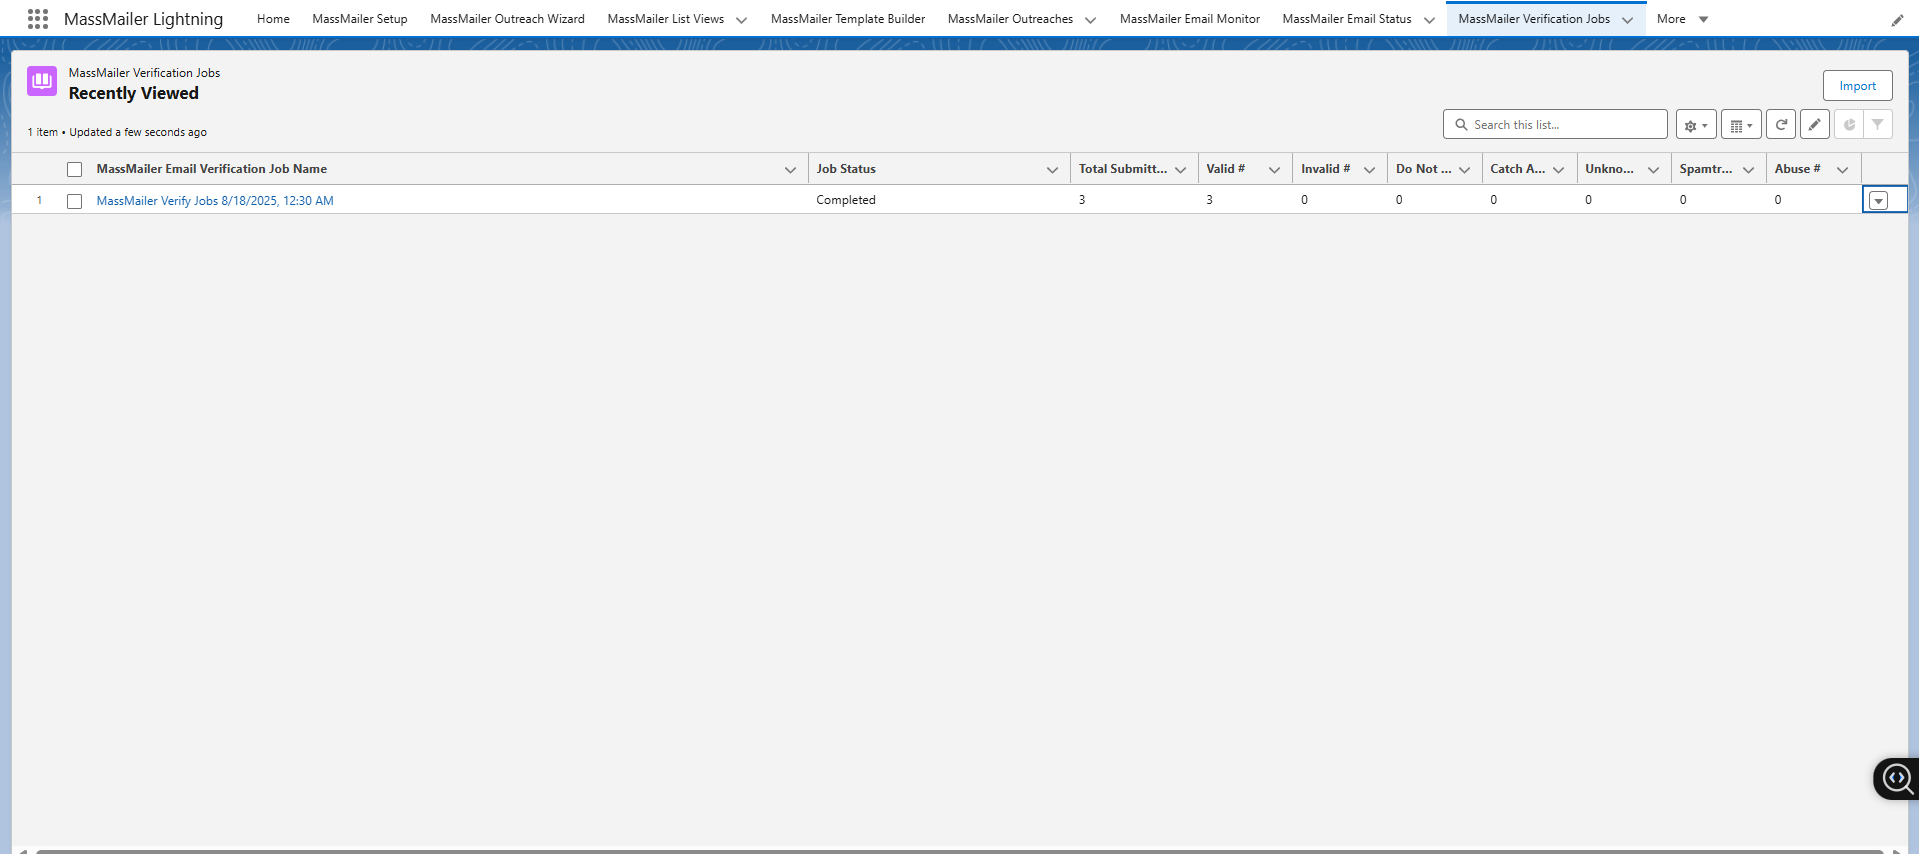Expand MassMailer Email Status tab menu
Screen dimensions: 1919x854
click(1429, 20)
